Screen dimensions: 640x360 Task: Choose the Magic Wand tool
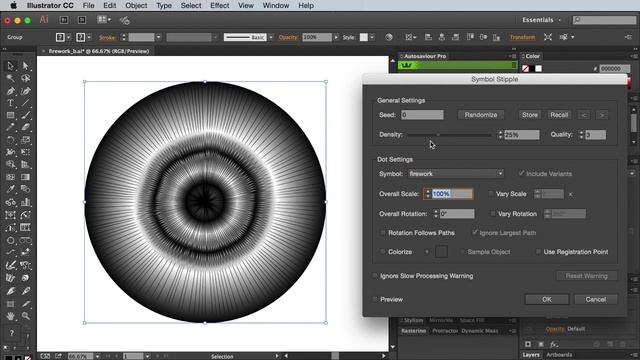11,78
